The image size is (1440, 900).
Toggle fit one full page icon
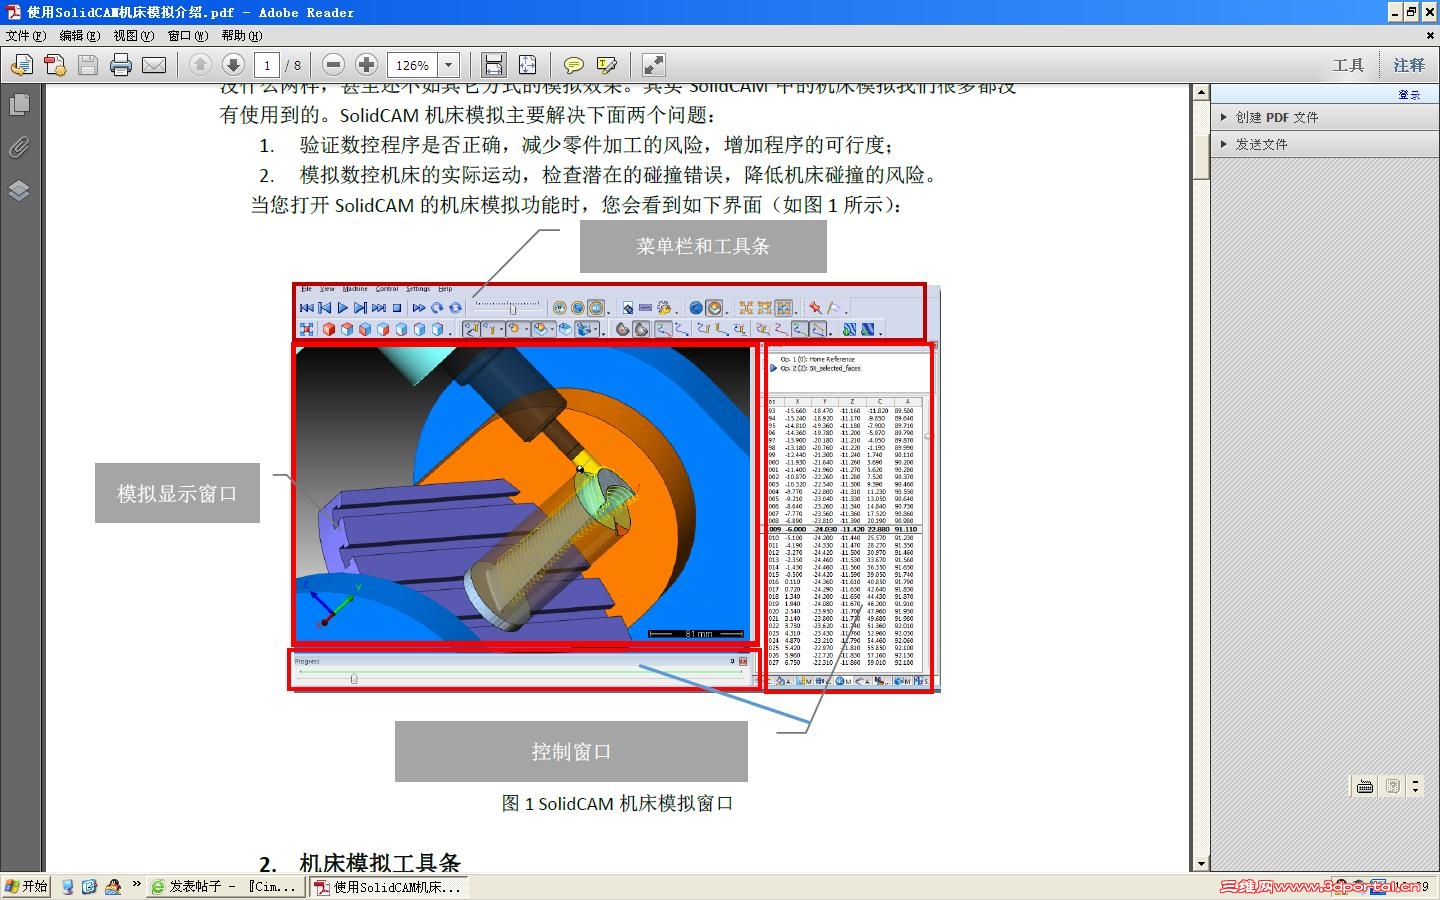point(527,65)
